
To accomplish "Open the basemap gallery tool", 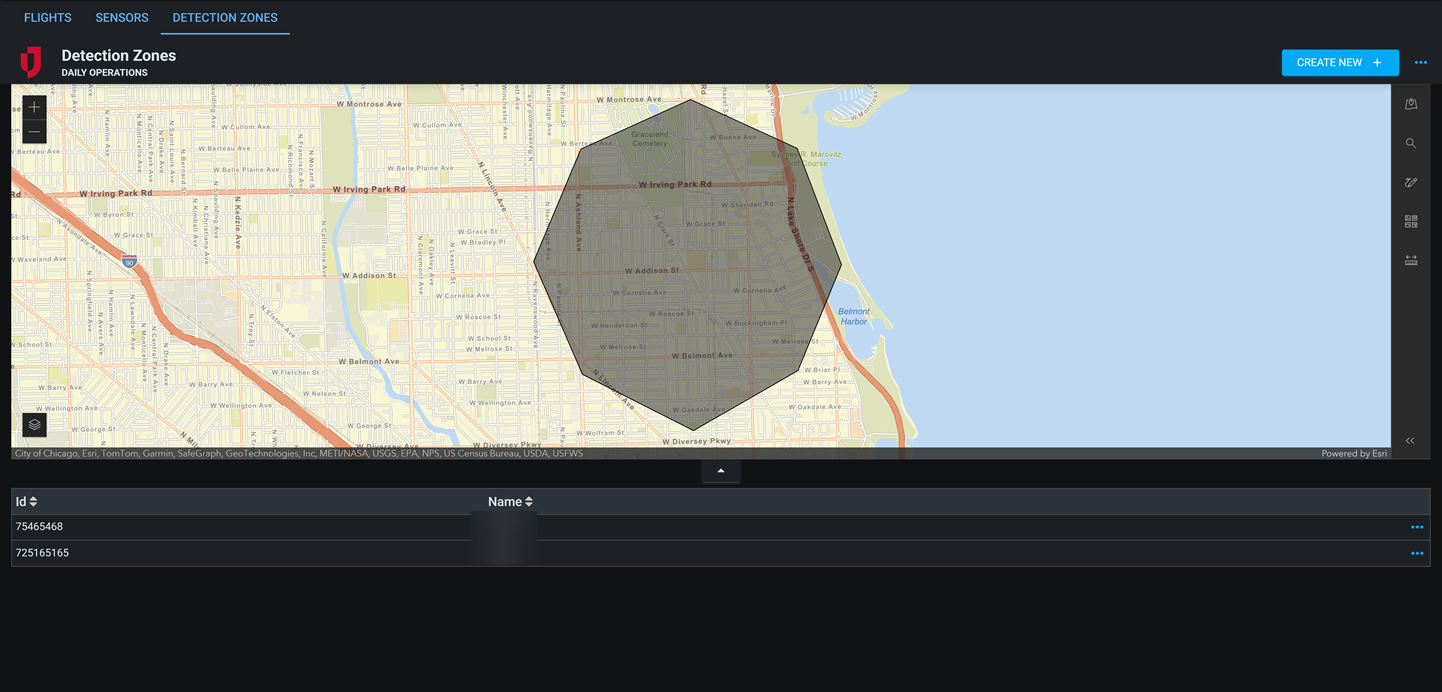I will (1410, 220).
